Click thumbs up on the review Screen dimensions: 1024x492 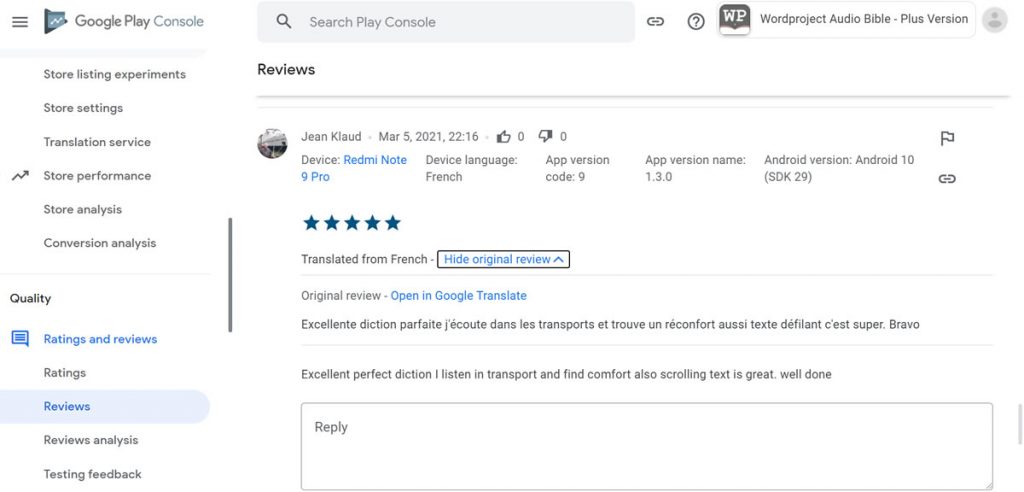504,136
